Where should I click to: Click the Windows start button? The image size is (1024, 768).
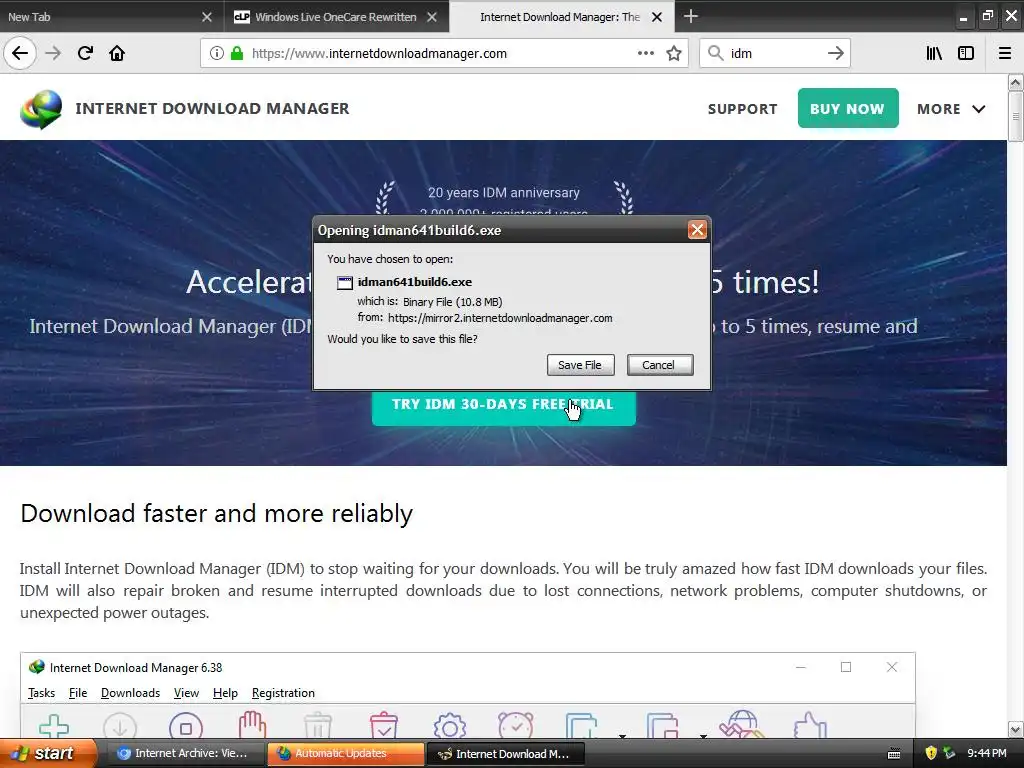48,753
